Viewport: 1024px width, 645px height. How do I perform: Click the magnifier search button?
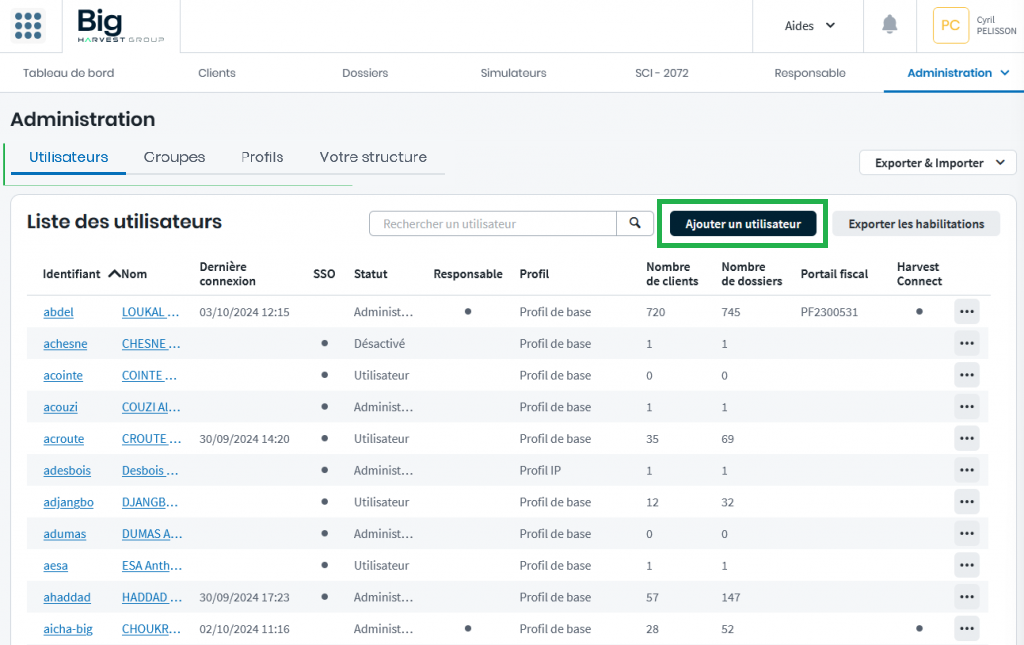pos(634,224)
